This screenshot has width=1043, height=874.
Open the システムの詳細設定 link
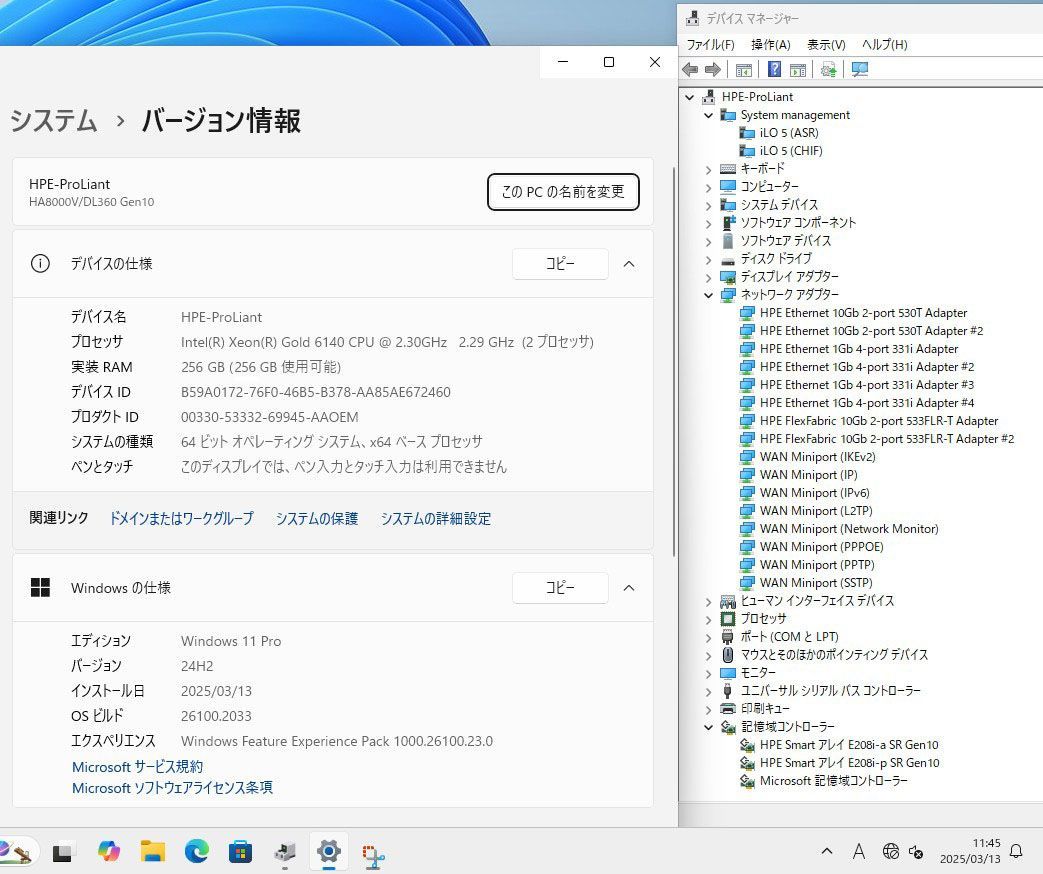(435, 518)
